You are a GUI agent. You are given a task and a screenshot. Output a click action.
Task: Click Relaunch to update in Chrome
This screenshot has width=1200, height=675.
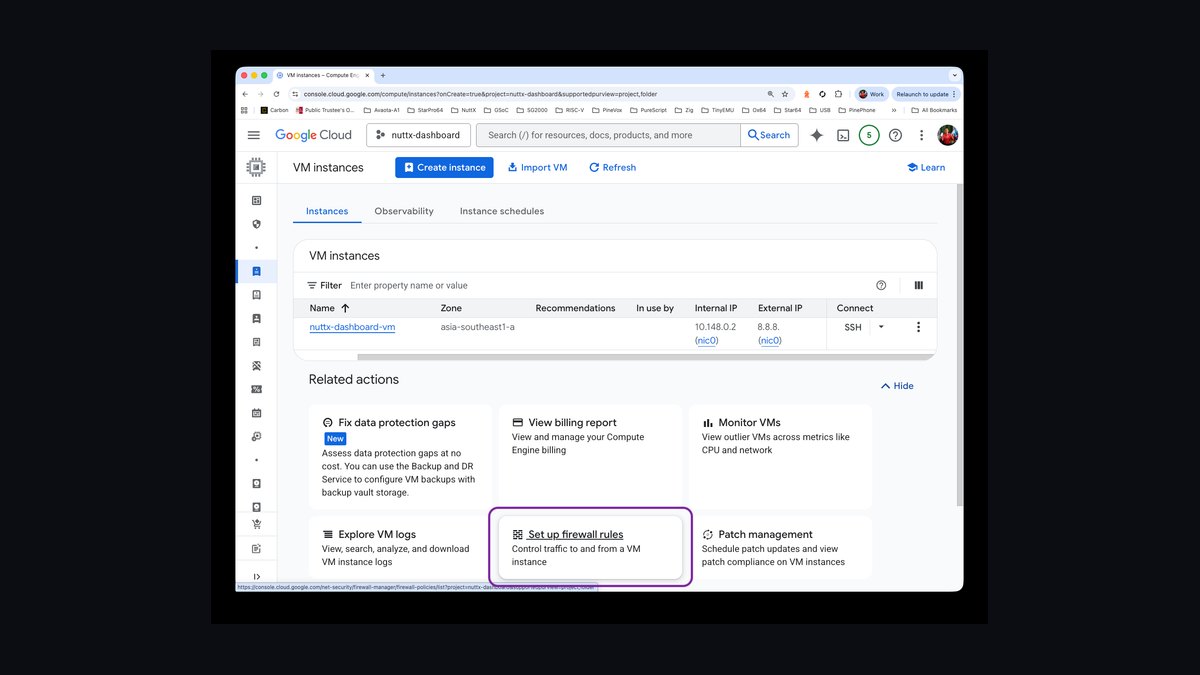coord(925,94)
